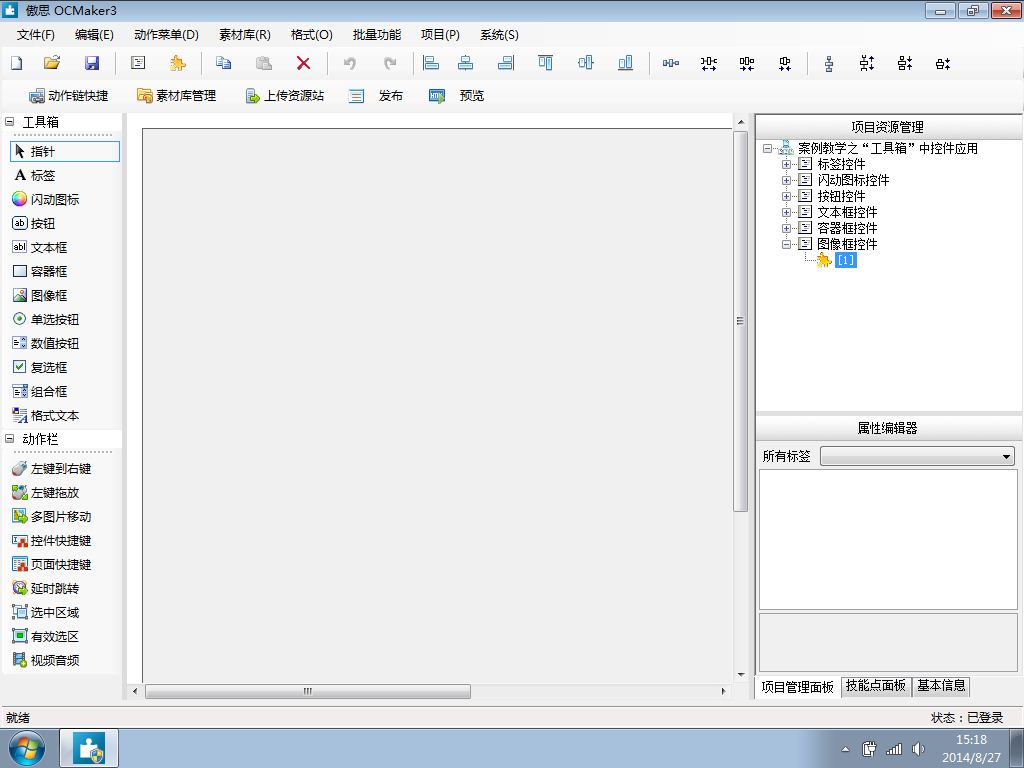Select the 延时跳转 delayed jump action

(x=54, y=588)
